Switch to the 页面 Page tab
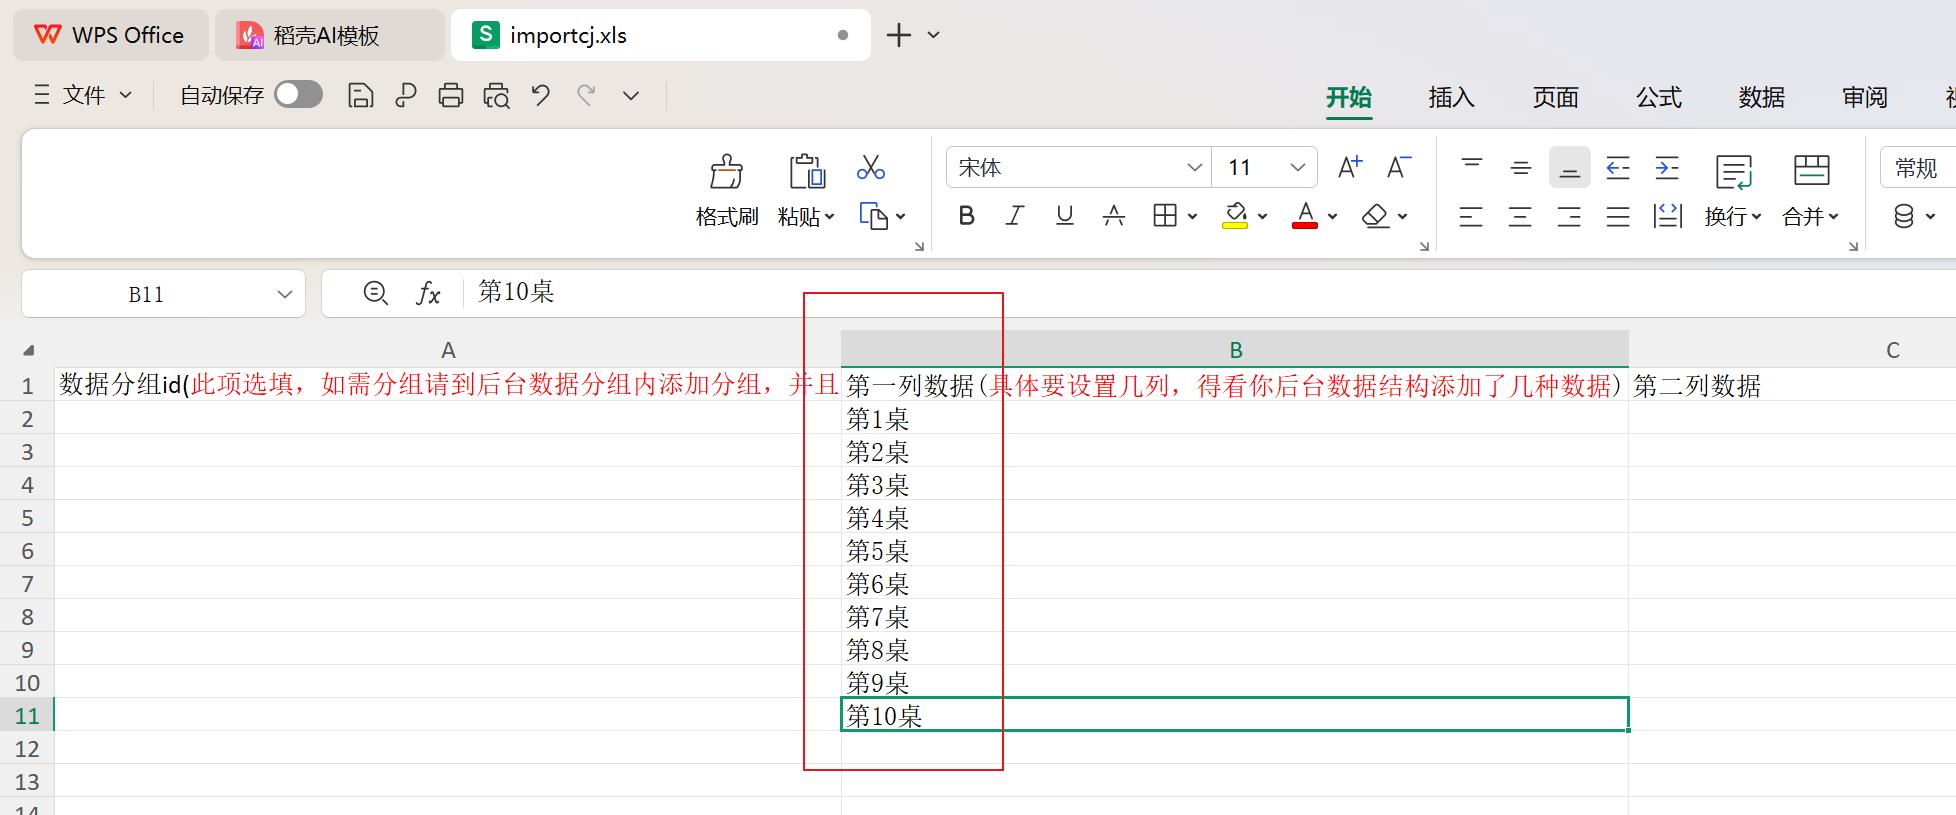 [x=1556, y=97]
